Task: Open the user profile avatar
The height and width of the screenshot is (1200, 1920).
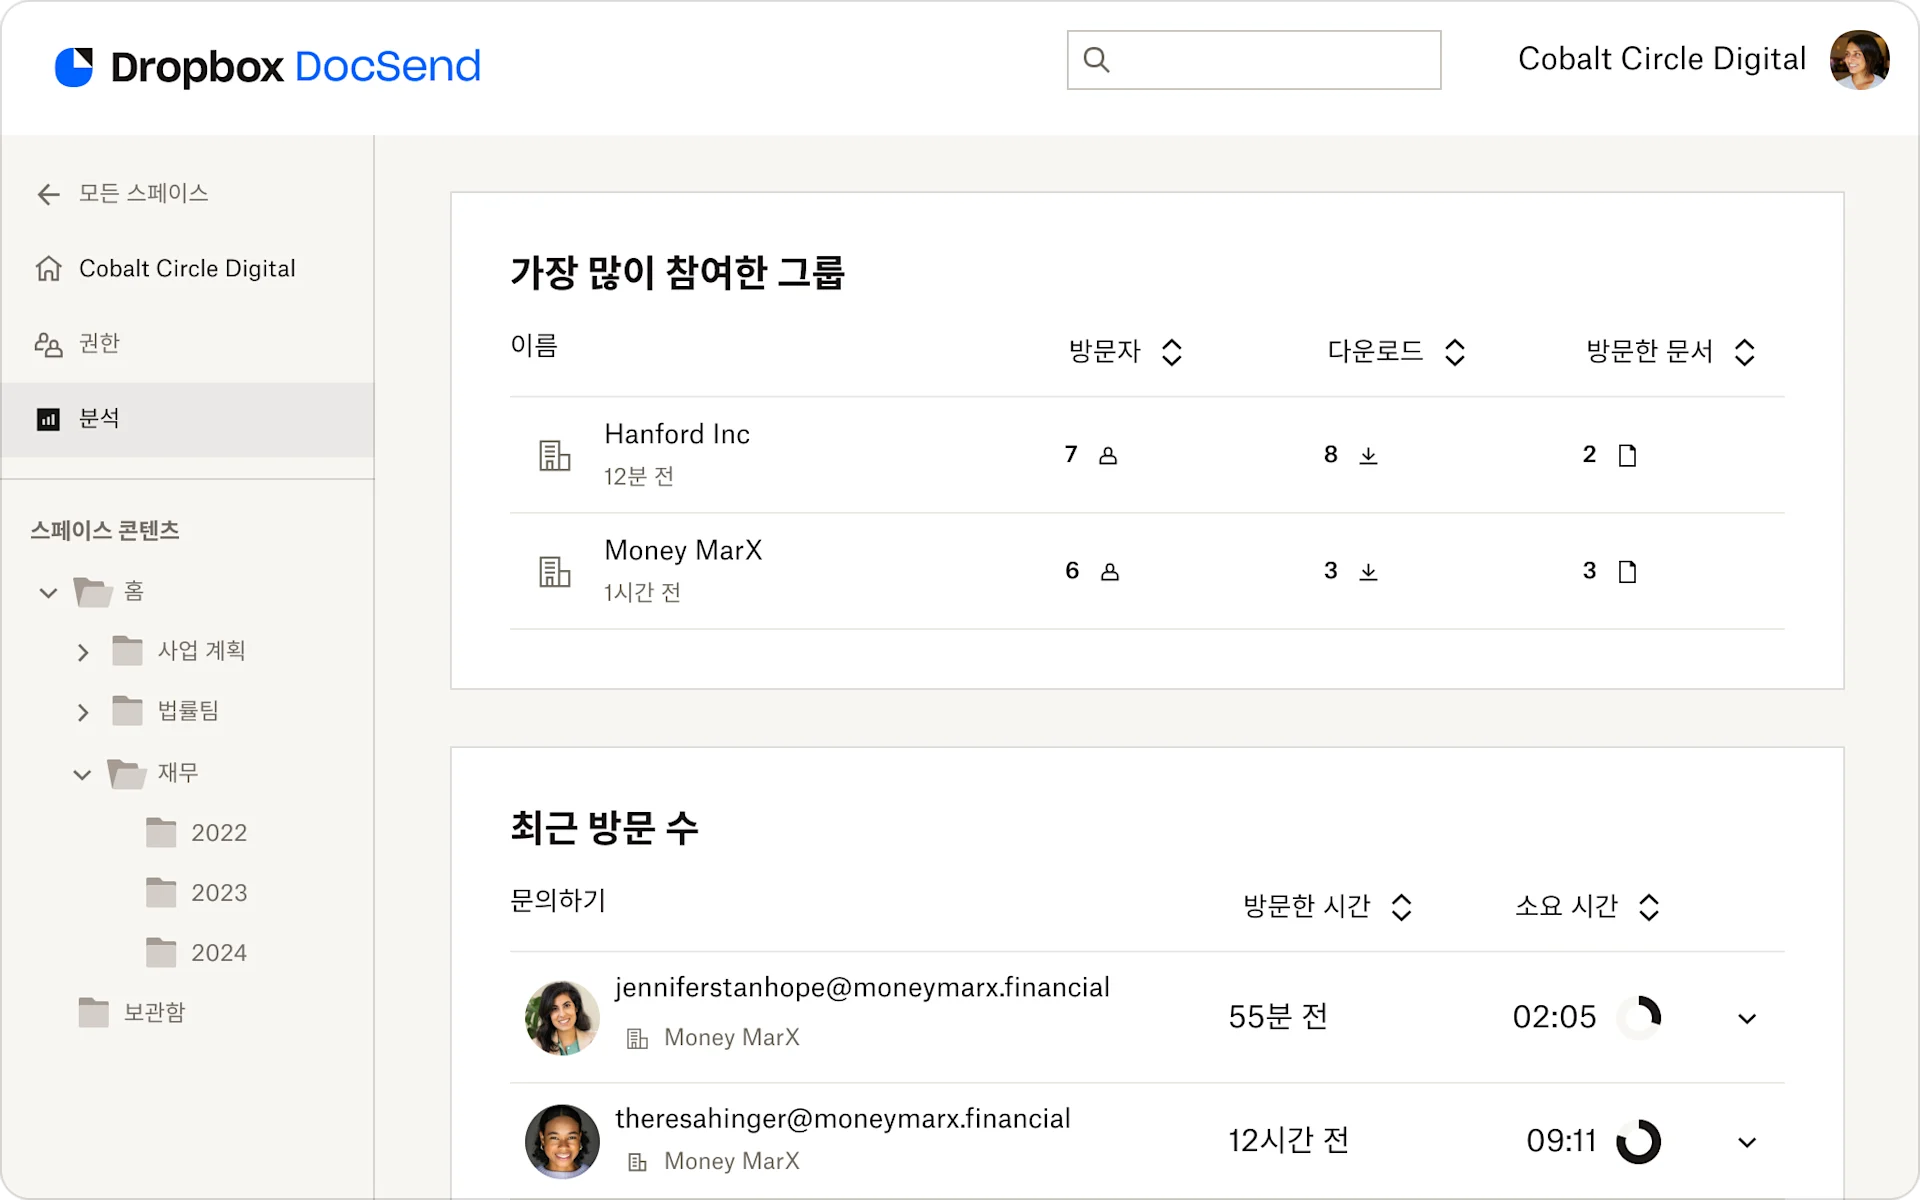Action: click(1859, 60)
